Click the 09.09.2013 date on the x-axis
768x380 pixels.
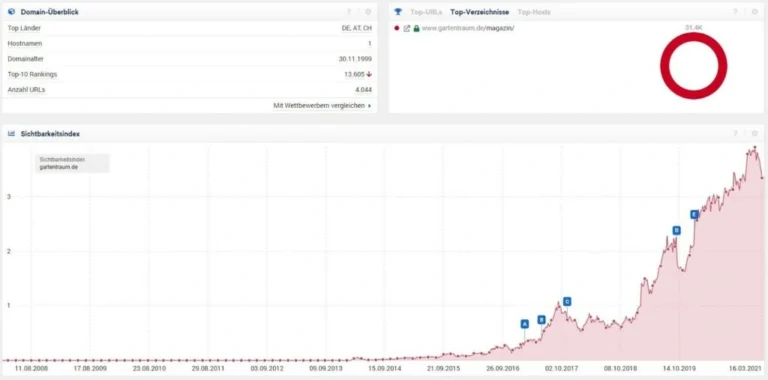(326, 368)
